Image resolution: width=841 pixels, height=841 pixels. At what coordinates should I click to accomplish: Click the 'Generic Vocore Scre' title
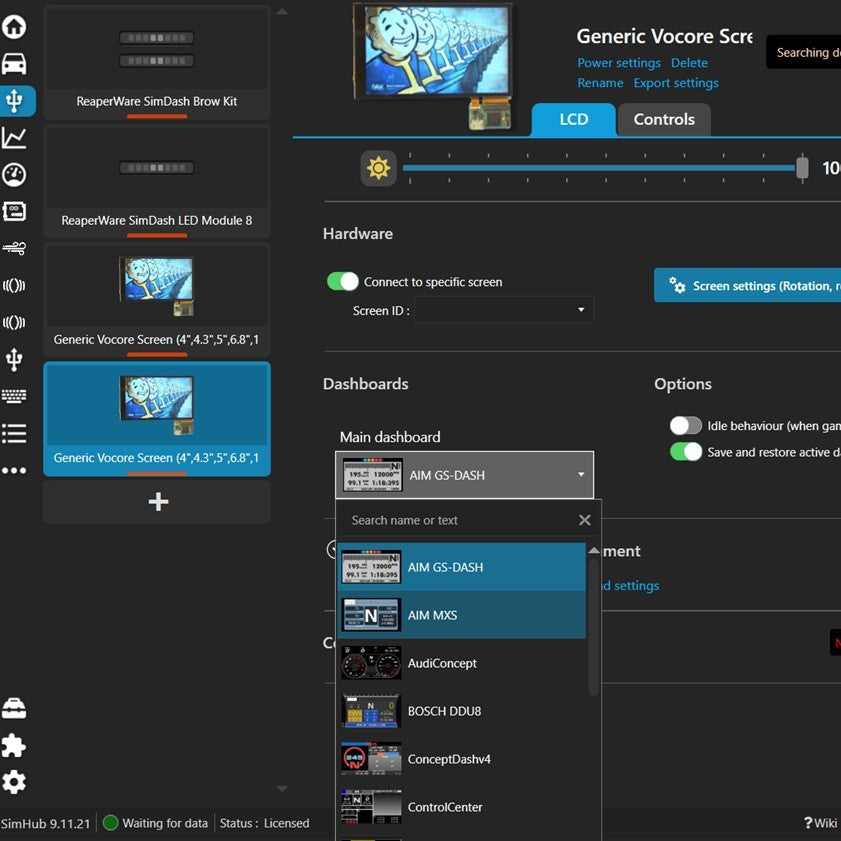[665, 36]
